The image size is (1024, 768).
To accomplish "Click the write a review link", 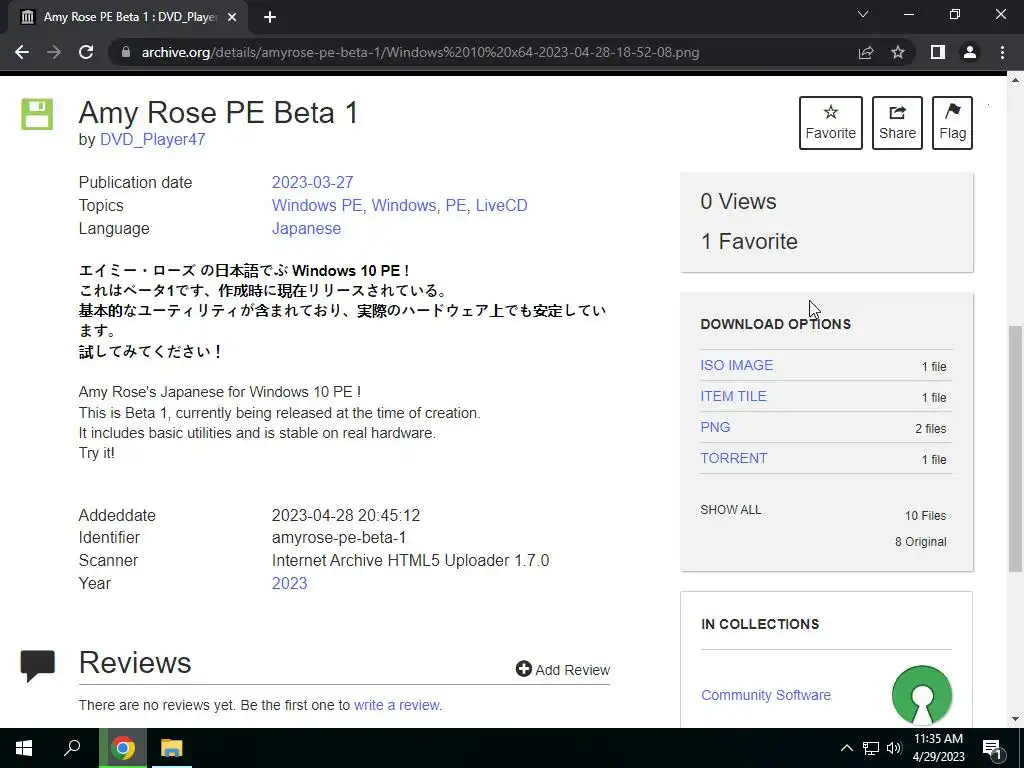I will tap(396, 705).
